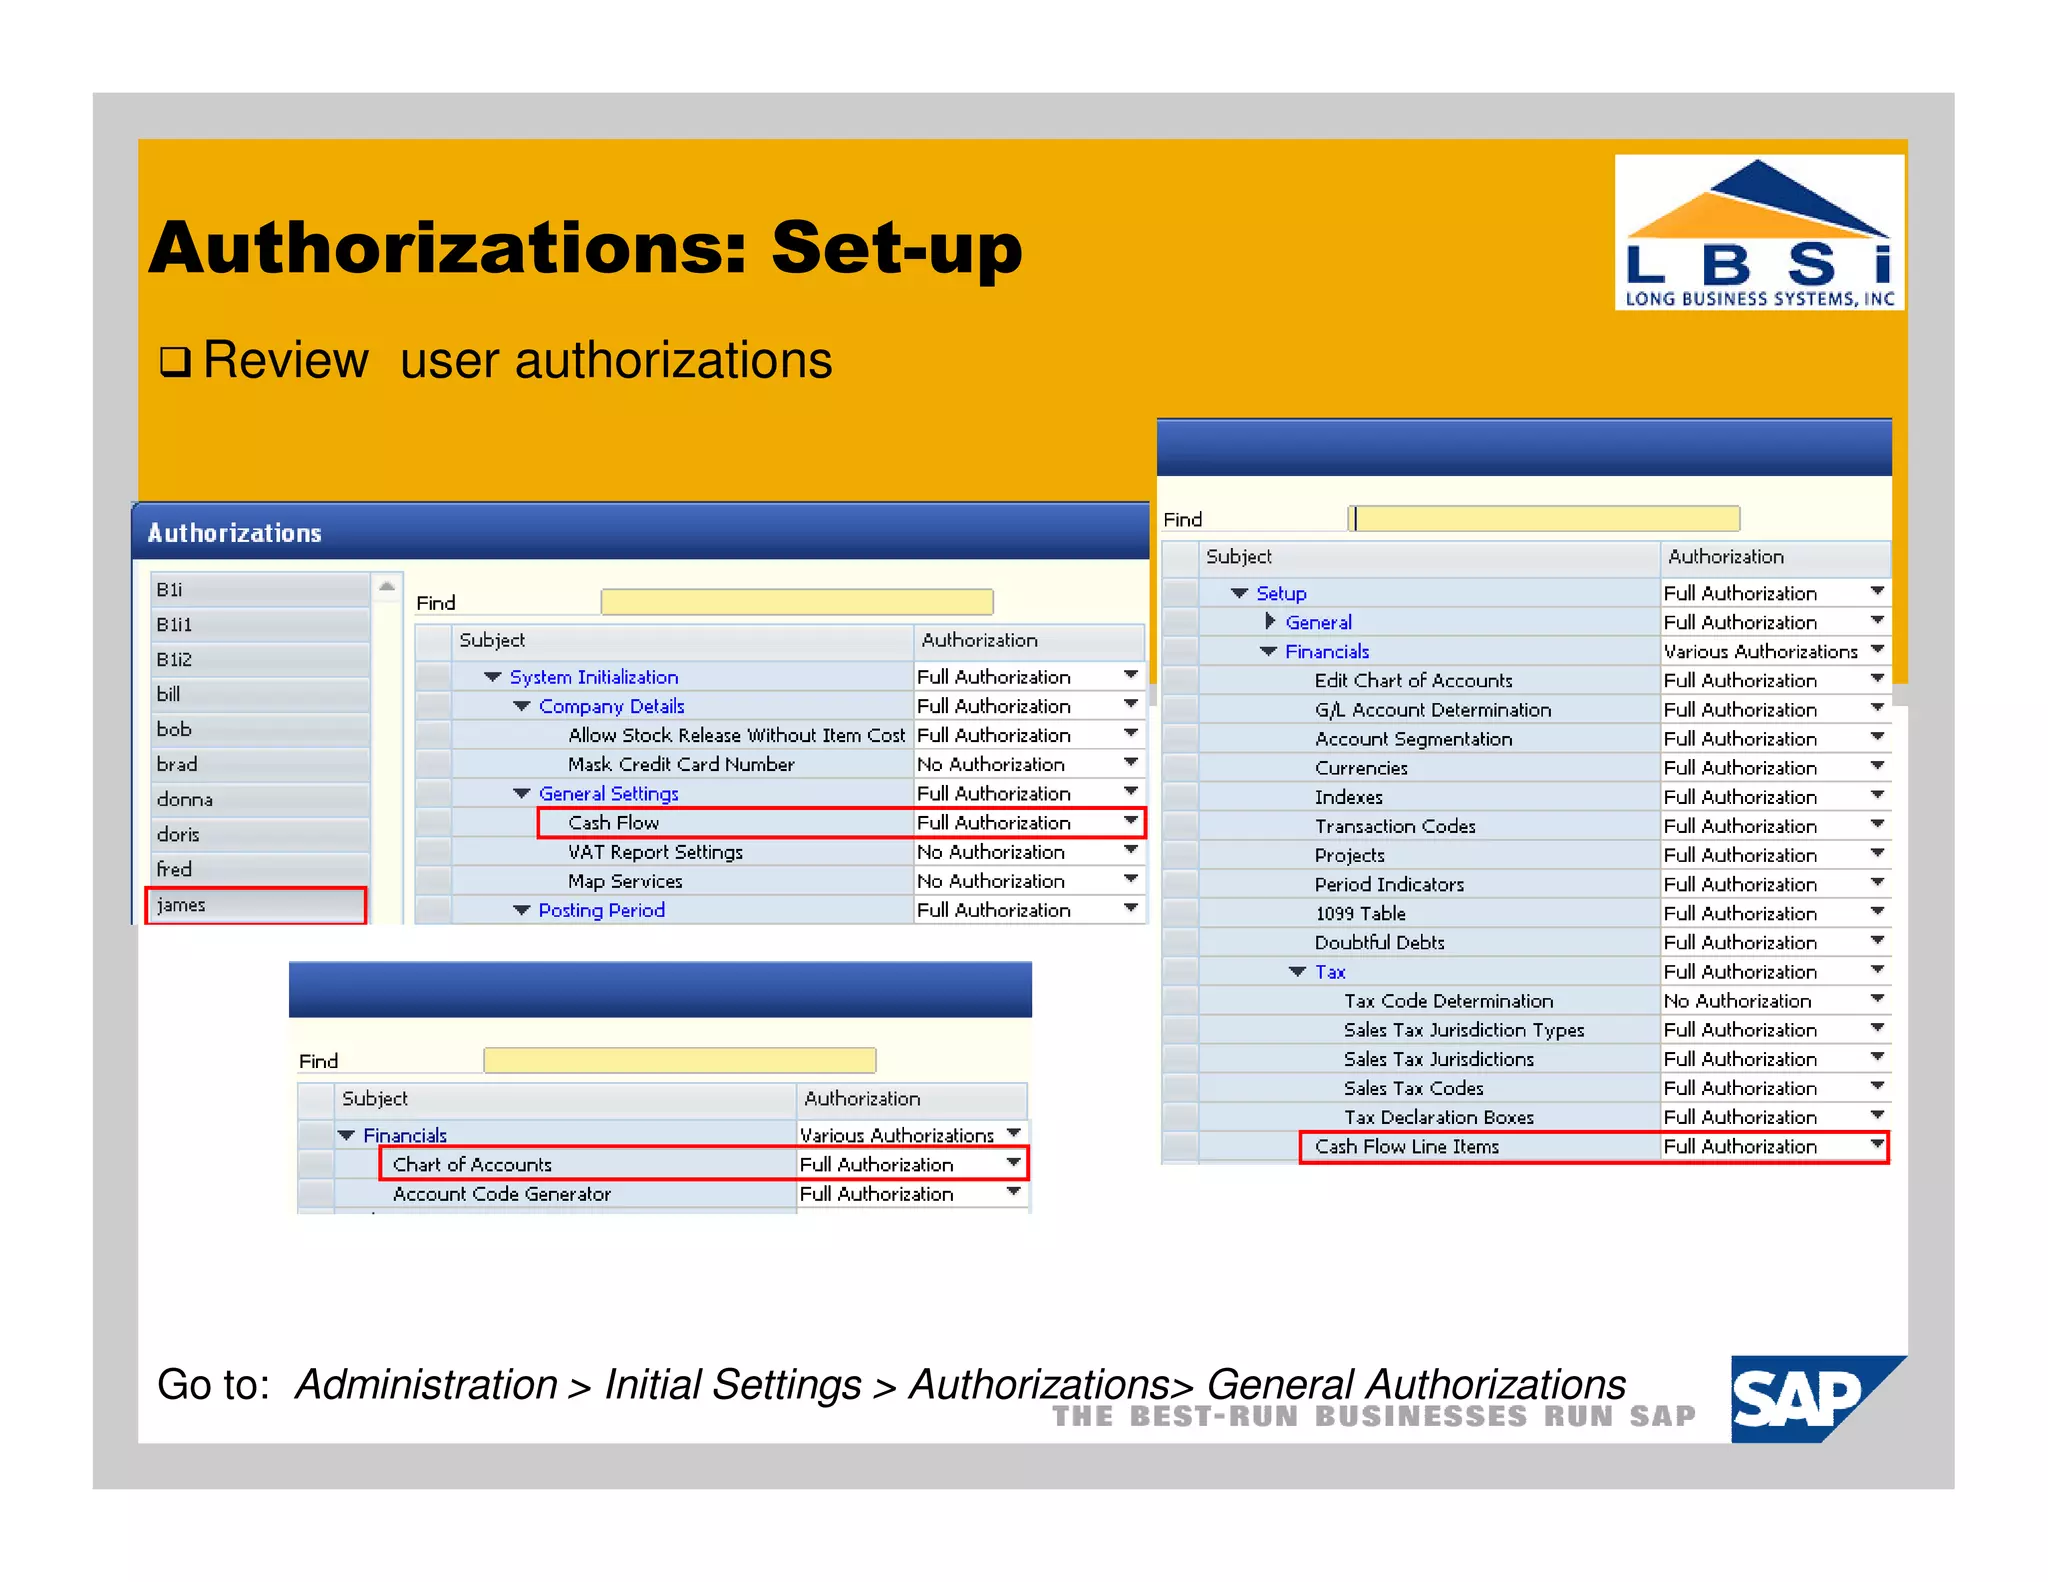Screen dimensions: 2048x1582
Task: Click Authorization column header in Setup panel
Action: tap(1775, 557)
